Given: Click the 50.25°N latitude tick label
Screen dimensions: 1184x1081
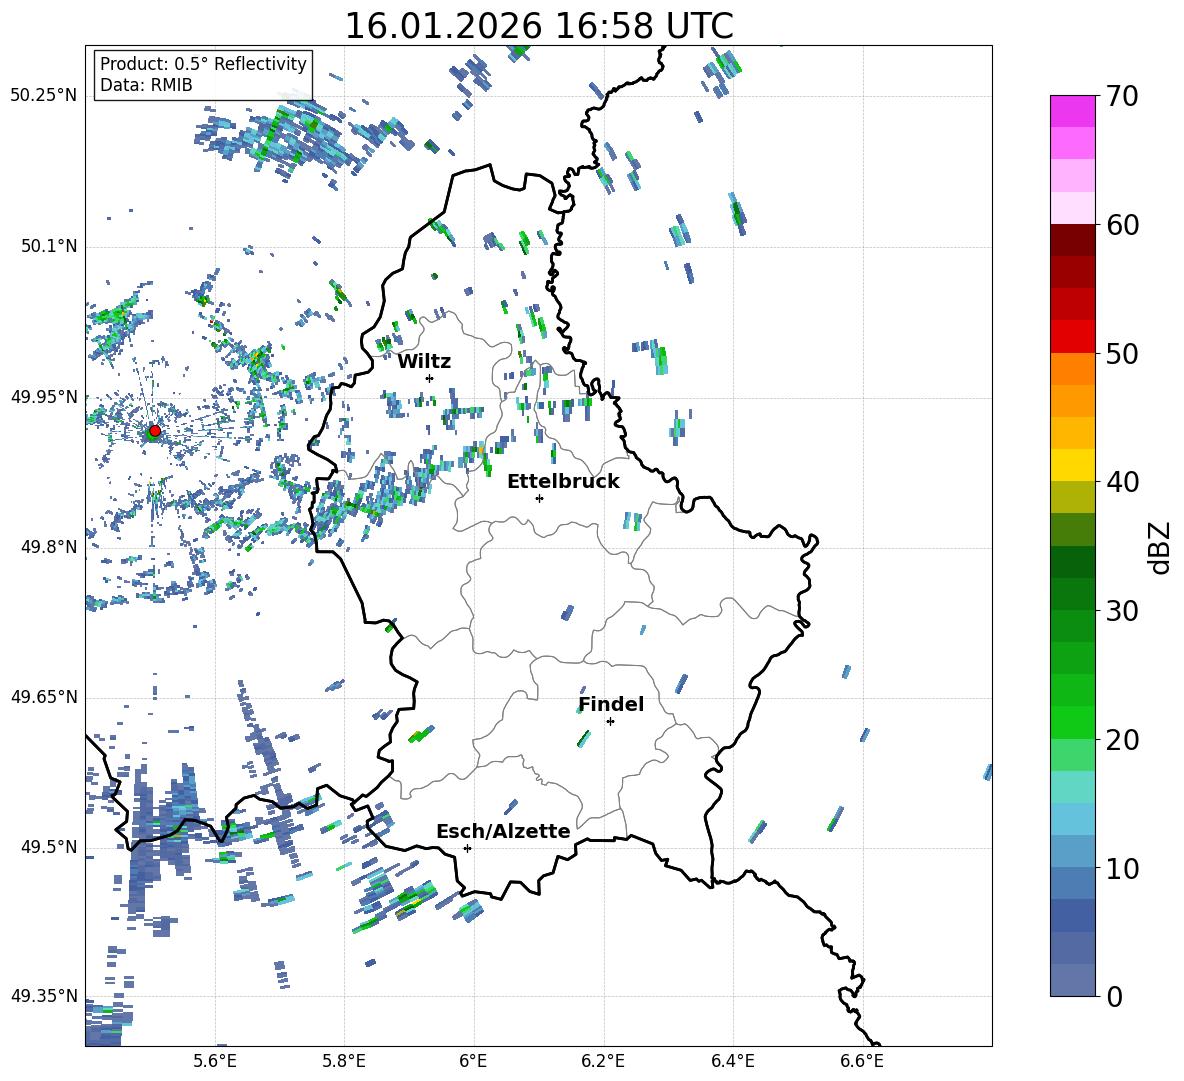Looking at the screenshot, I should click(x=44, y=96).
